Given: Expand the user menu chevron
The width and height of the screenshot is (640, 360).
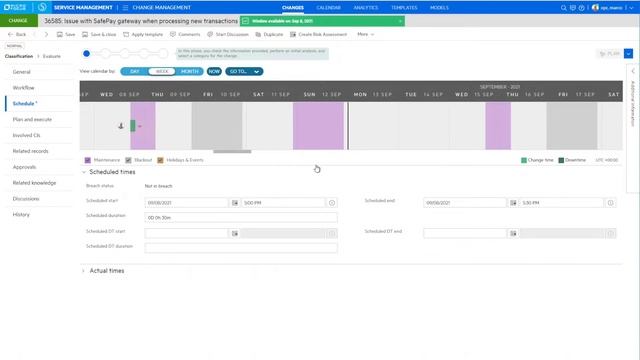Looking at the screenshot, I should pos(631,8).
